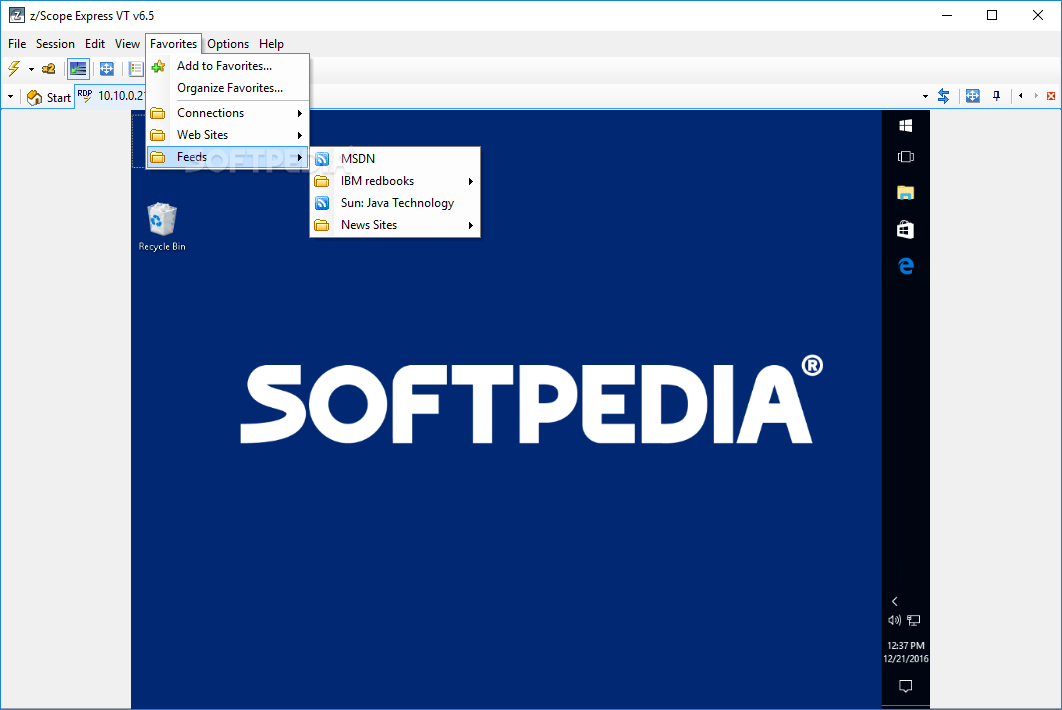Screen dimensions: 1062x710
Task: Open the Sun: Java Technology feed
Action: [x=395, y=203]
